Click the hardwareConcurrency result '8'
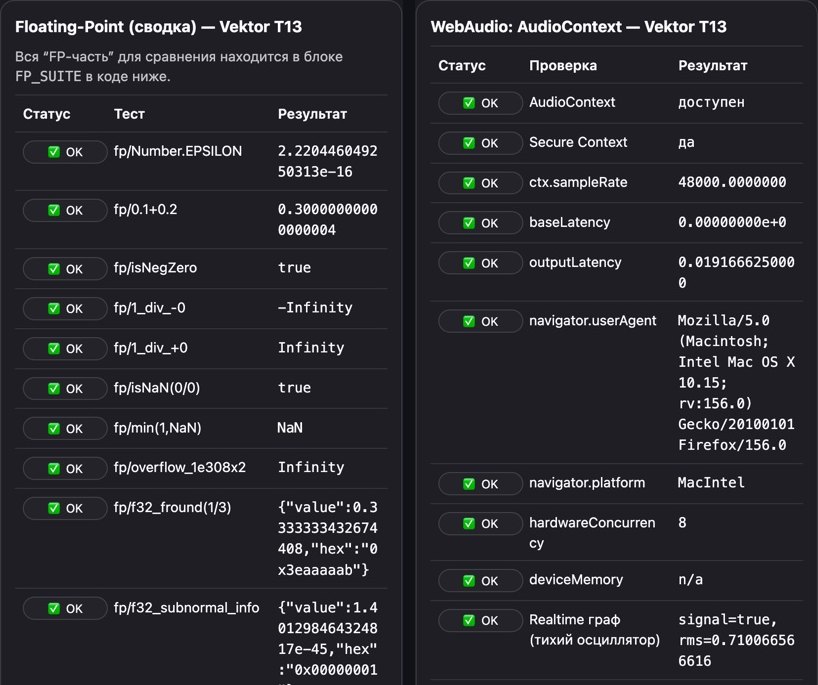 [x=682, y=523]
